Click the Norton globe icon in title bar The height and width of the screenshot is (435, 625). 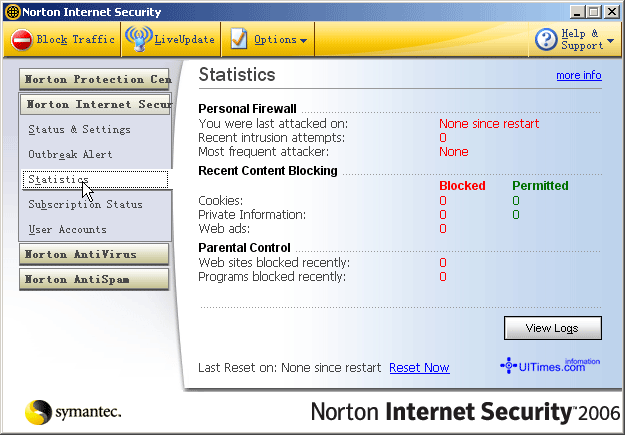12,12
